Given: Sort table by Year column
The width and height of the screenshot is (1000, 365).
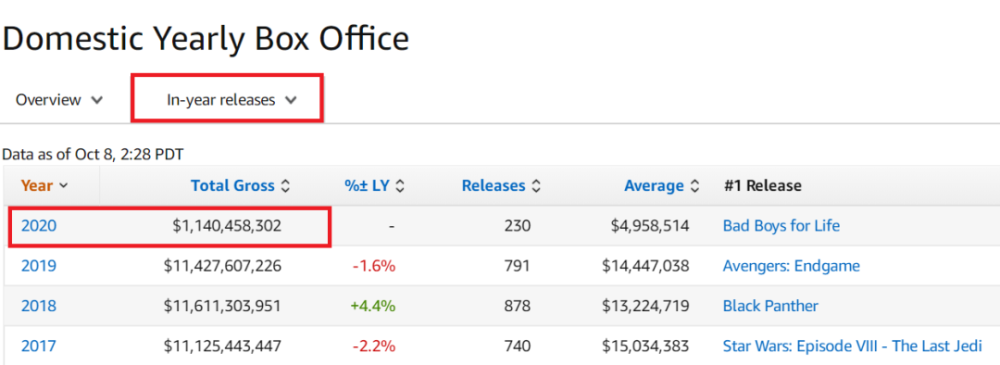Looking at the screenshot, I should (44, 186).
